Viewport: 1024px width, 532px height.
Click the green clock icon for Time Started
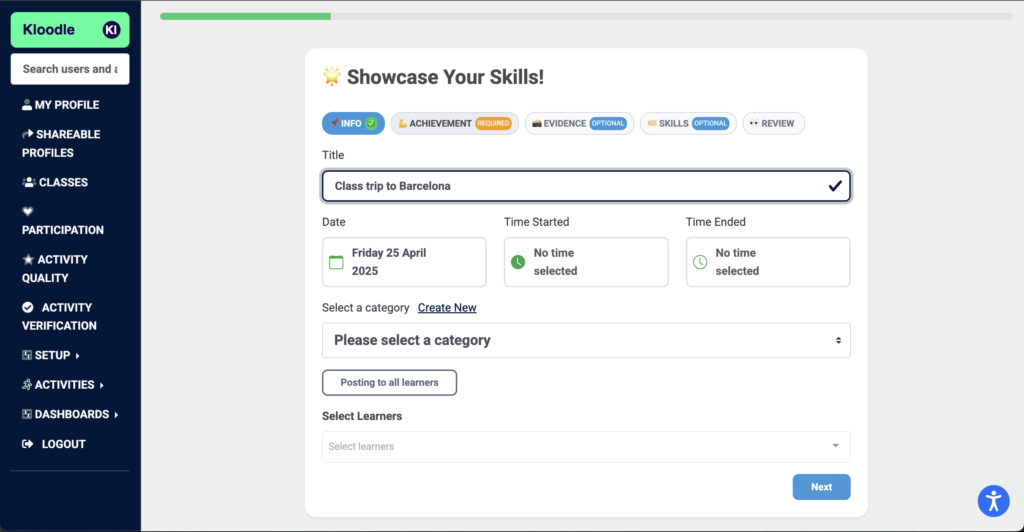coord(518,262)
